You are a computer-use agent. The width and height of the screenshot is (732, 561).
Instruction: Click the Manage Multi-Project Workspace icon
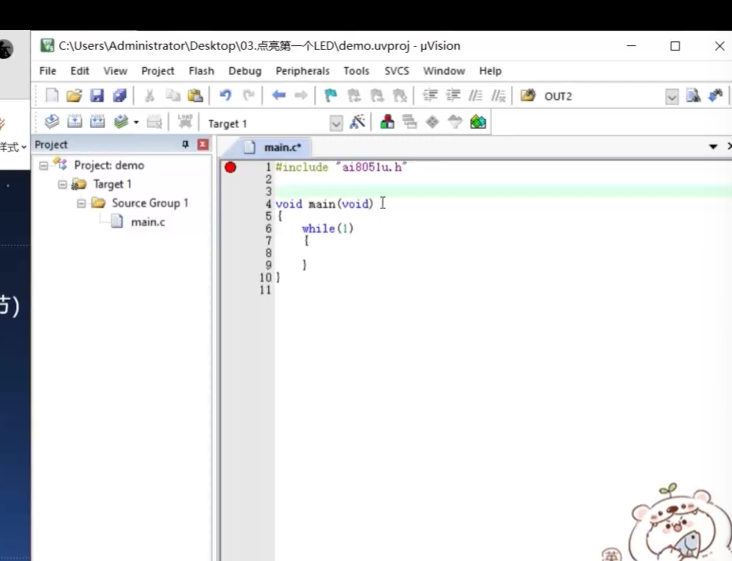(x=409, y=122)
